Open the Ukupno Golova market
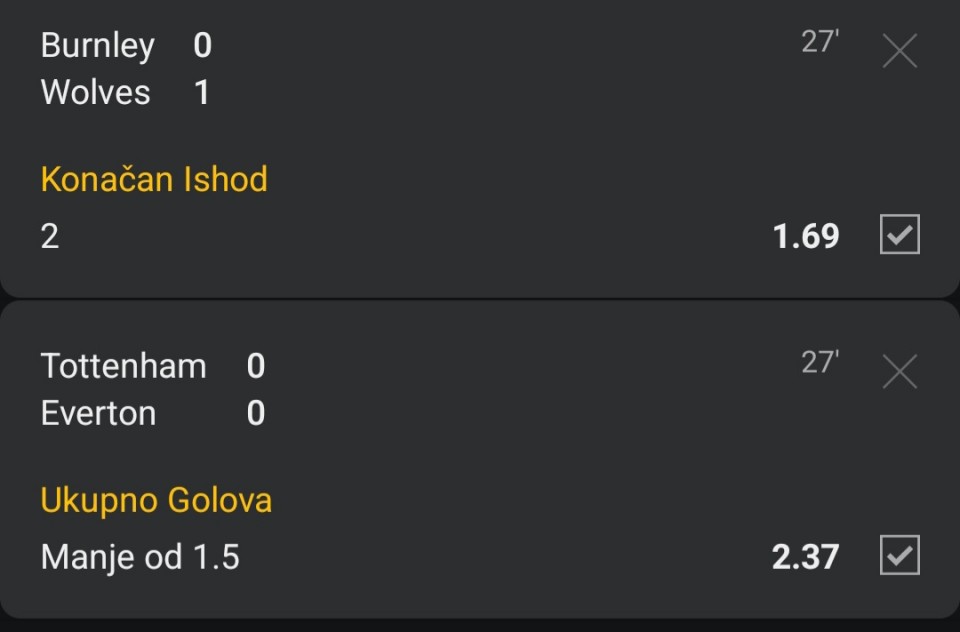 [156, 500]
